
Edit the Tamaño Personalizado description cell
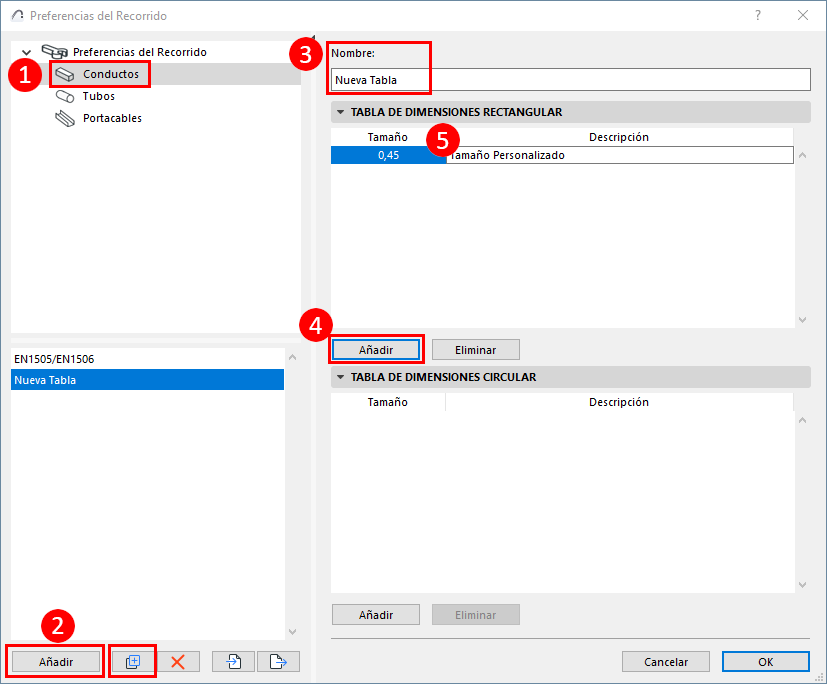(x=620, y=155)
